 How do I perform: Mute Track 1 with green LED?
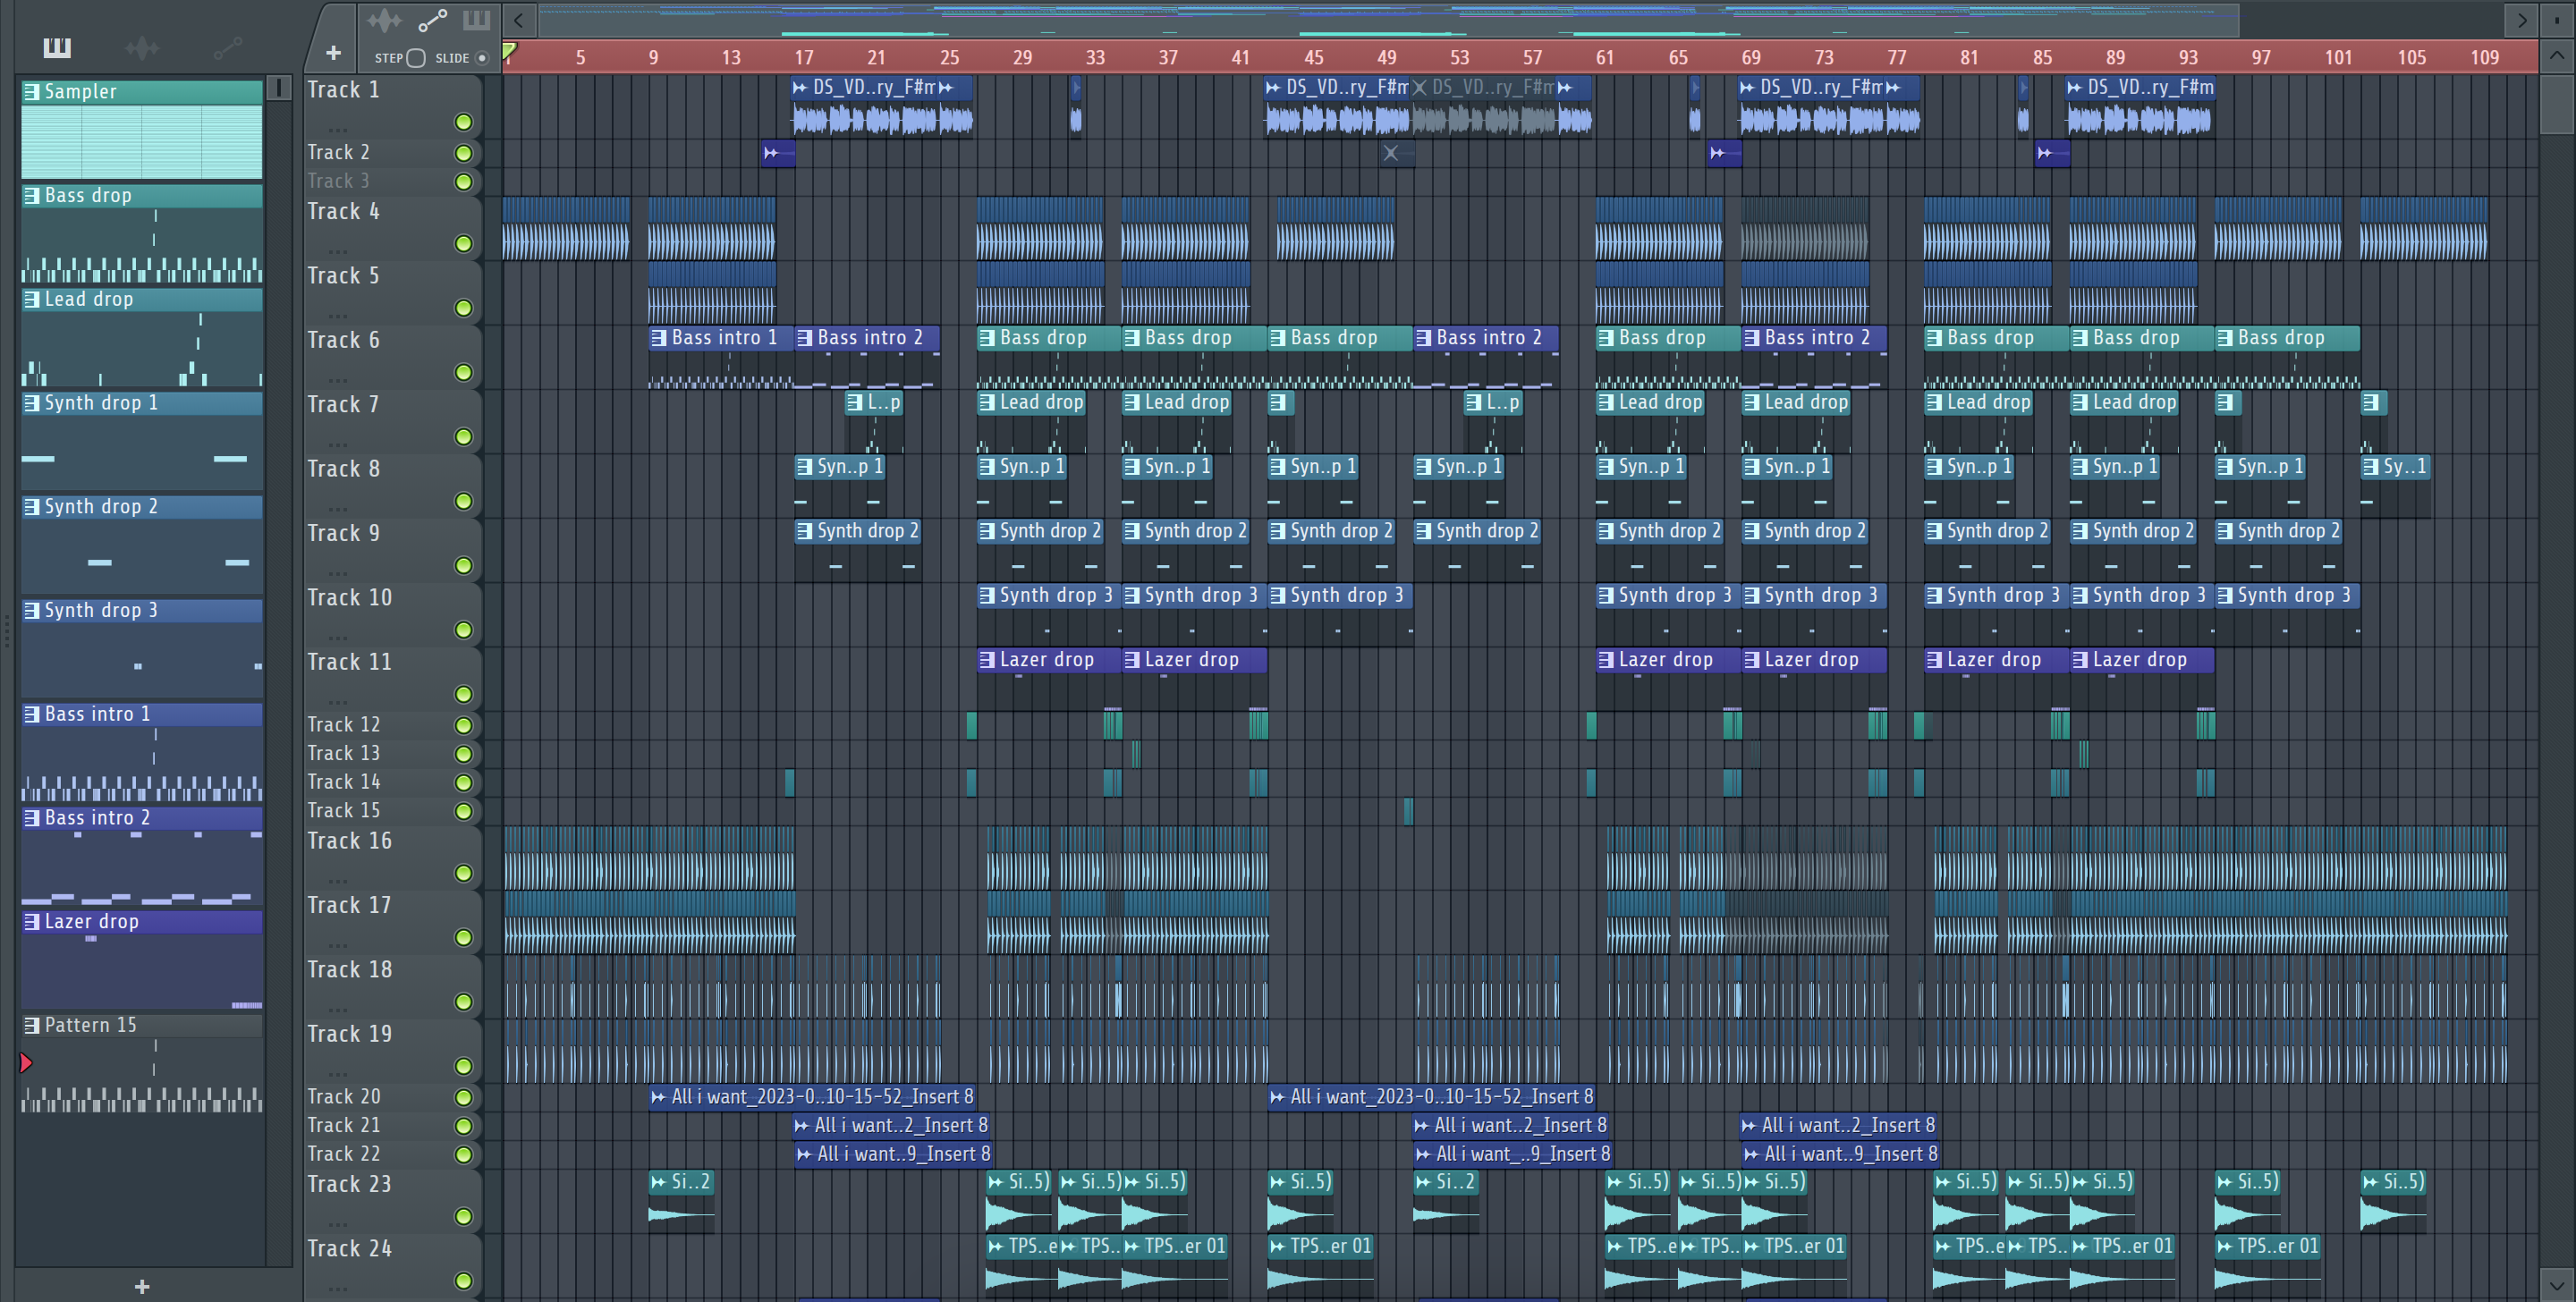click(x=463, y=122)
